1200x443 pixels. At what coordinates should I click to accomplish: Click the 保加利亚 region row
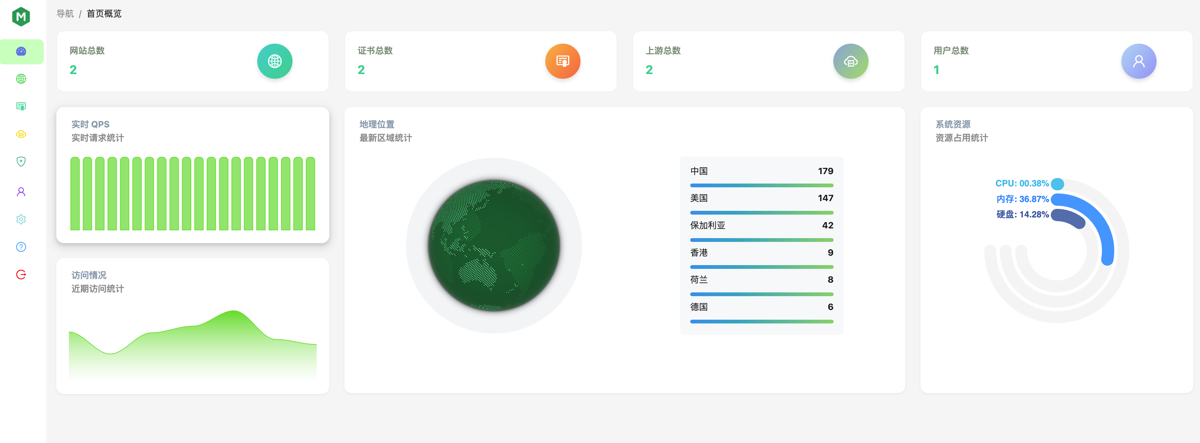(x=762, y=225)
